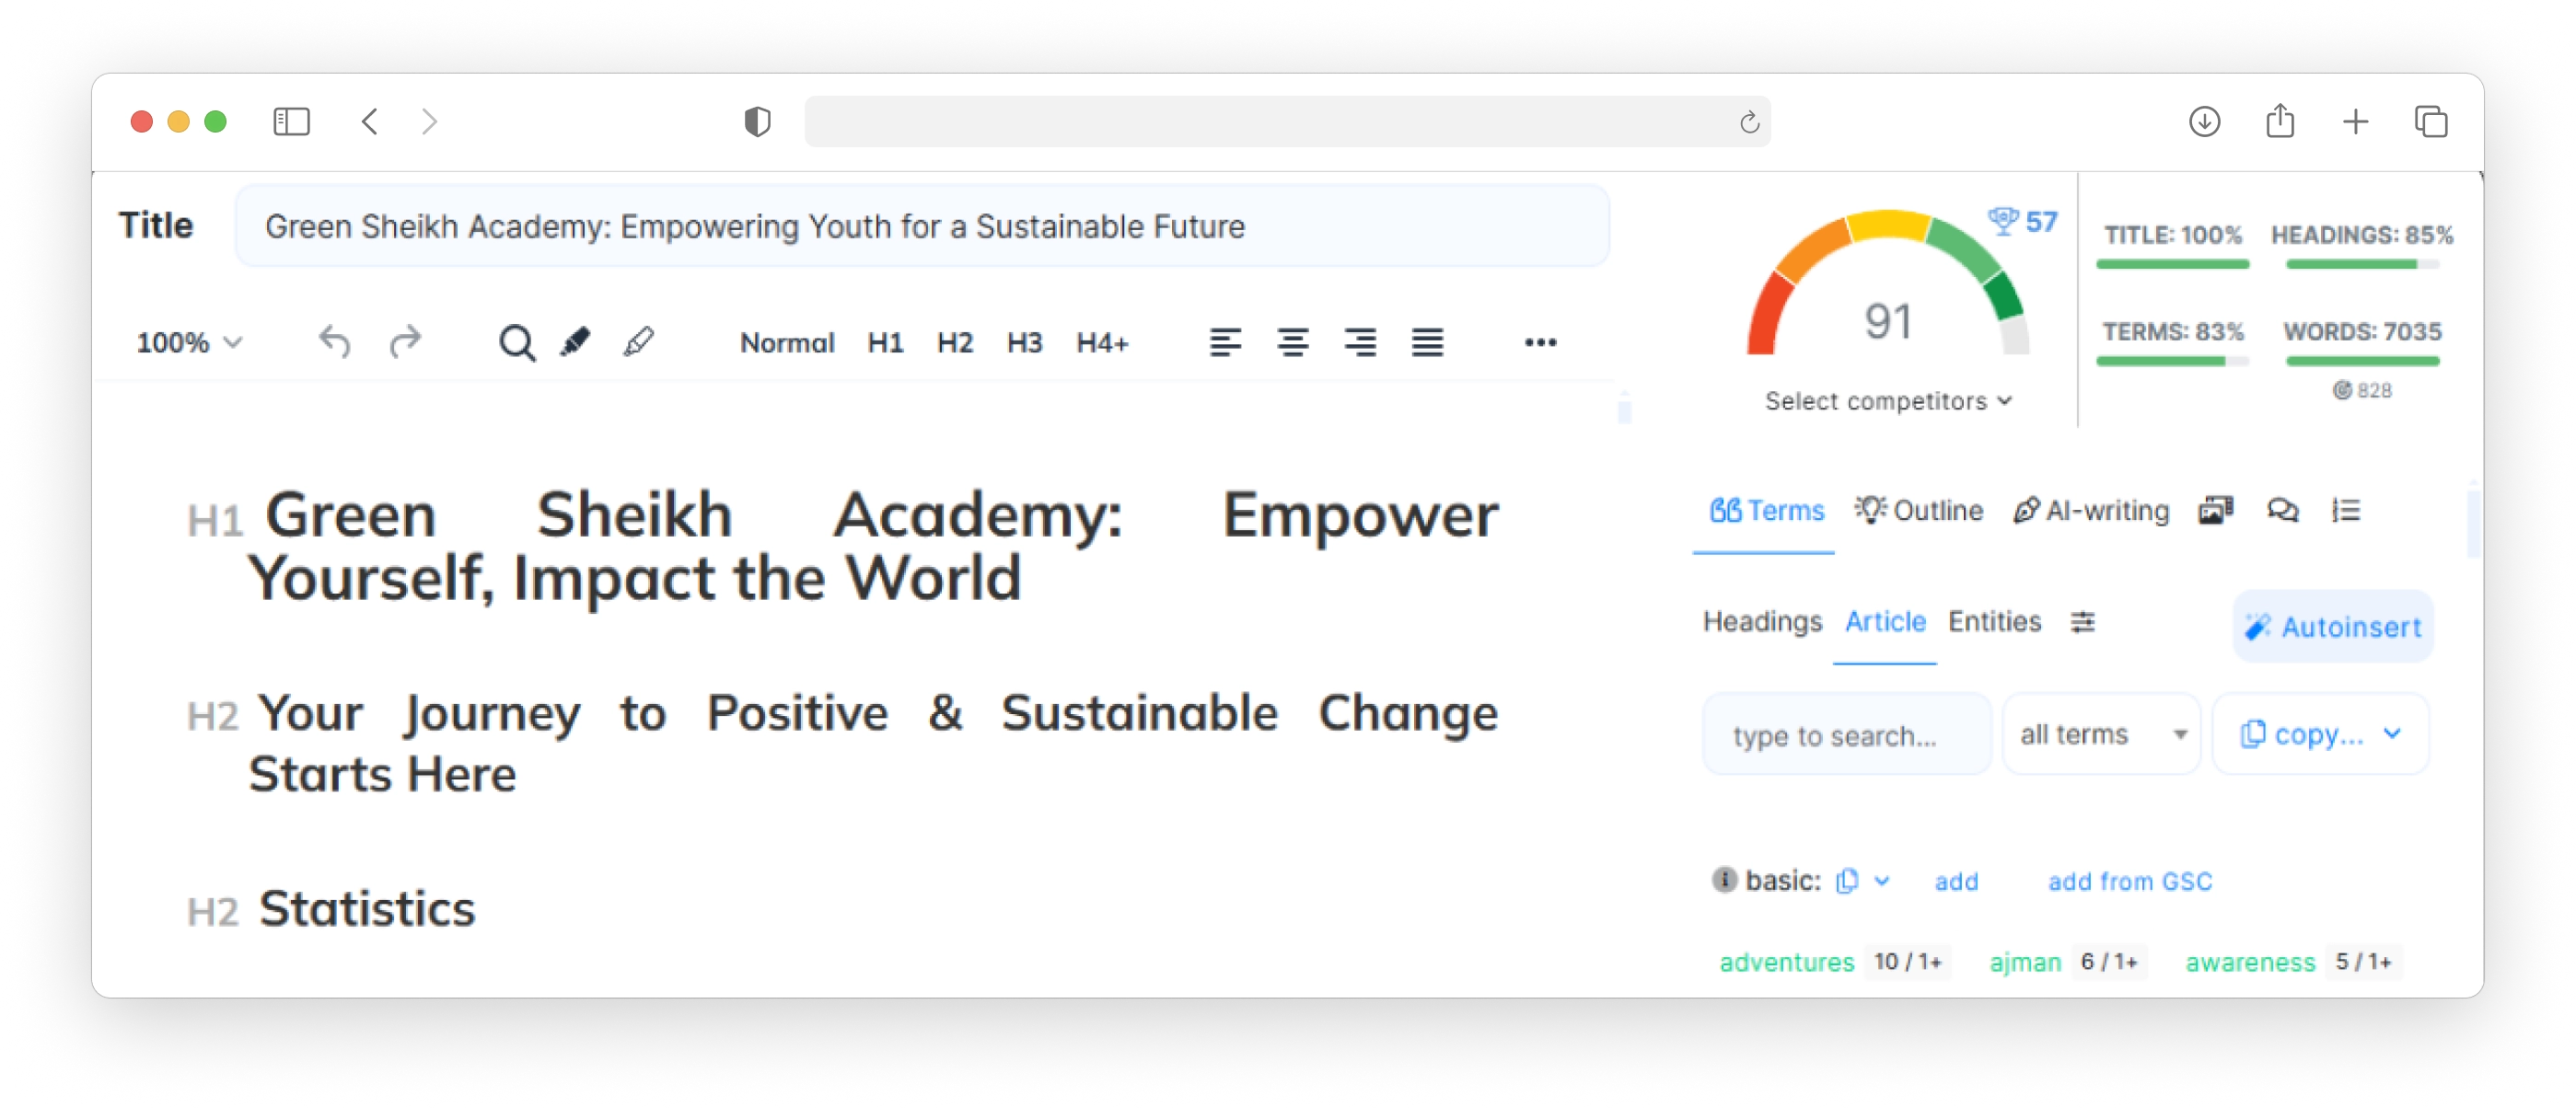Open the all terms filter dropdown
This screenshot has width=2576, height=1108.
point(2102,734)
